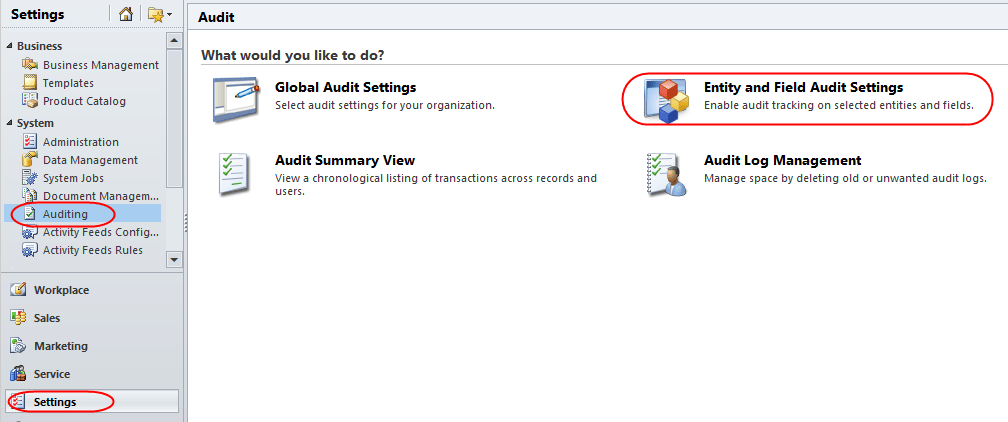Click 'Enable audit tracking on selected entities' text
The height and width of the screenshot is (422, 1008).
point(839,105)
